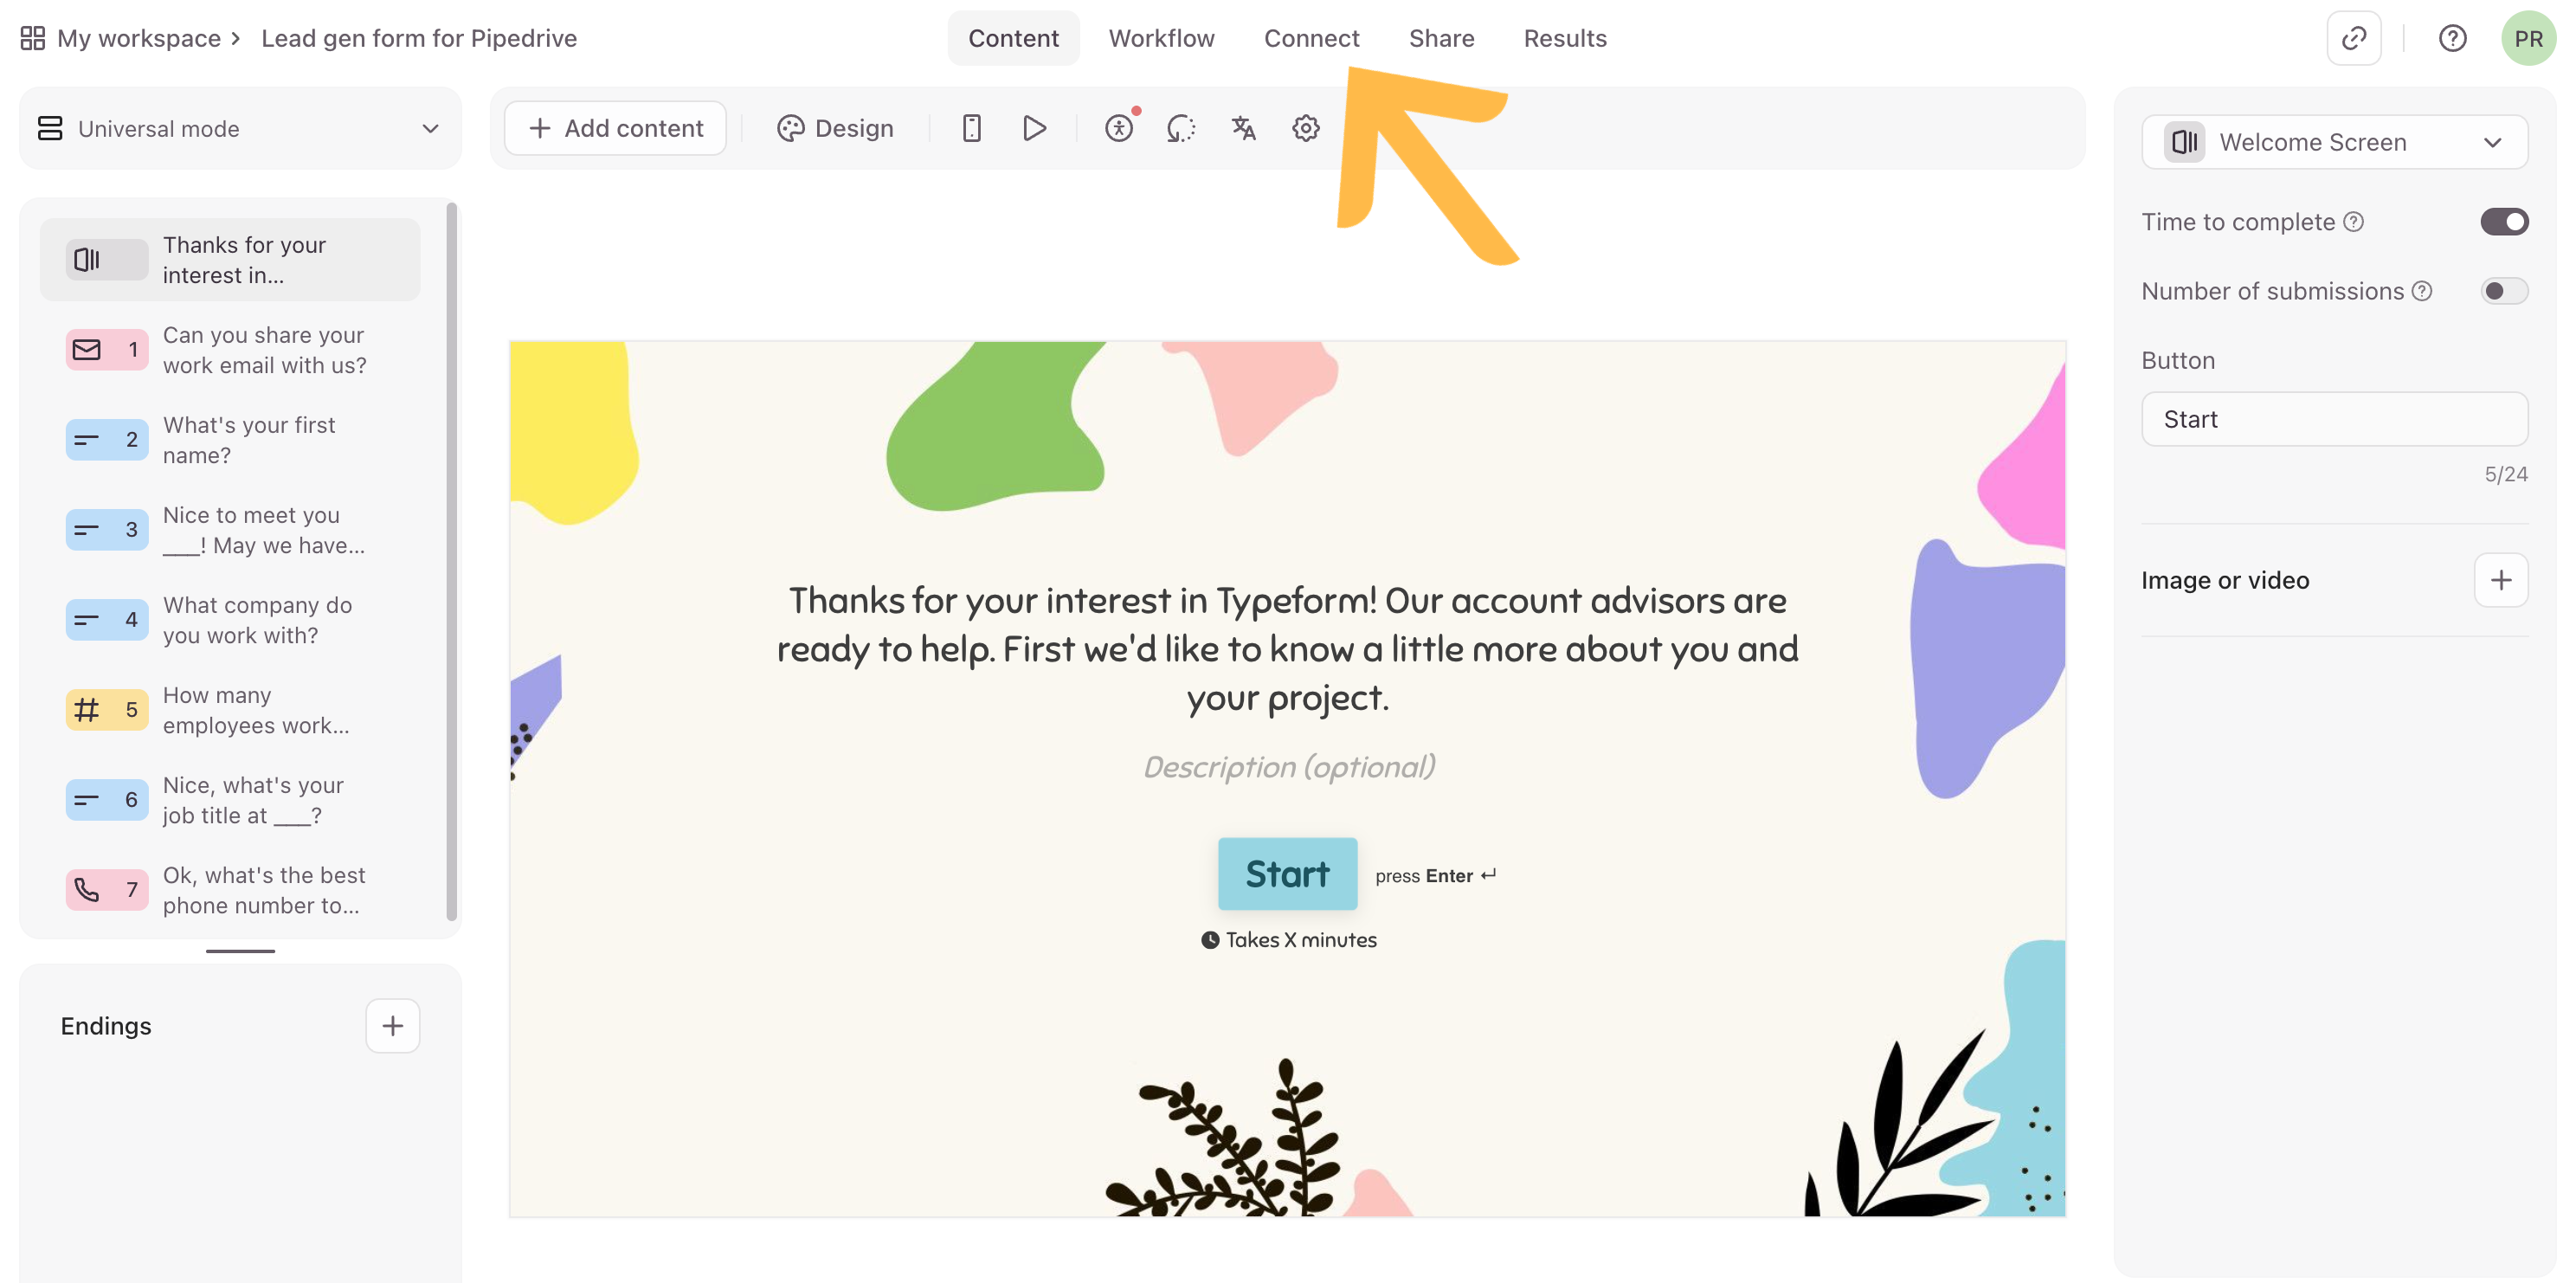Click form title Lead gen form for Pipedrive
Image resolution: width=2576 pixels, height=1283 pixels.
(419, 38)
